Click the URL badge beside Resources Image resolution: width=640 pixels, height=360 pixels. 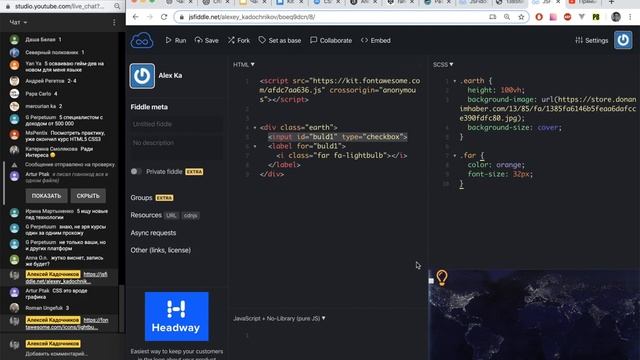coord(171,216)
